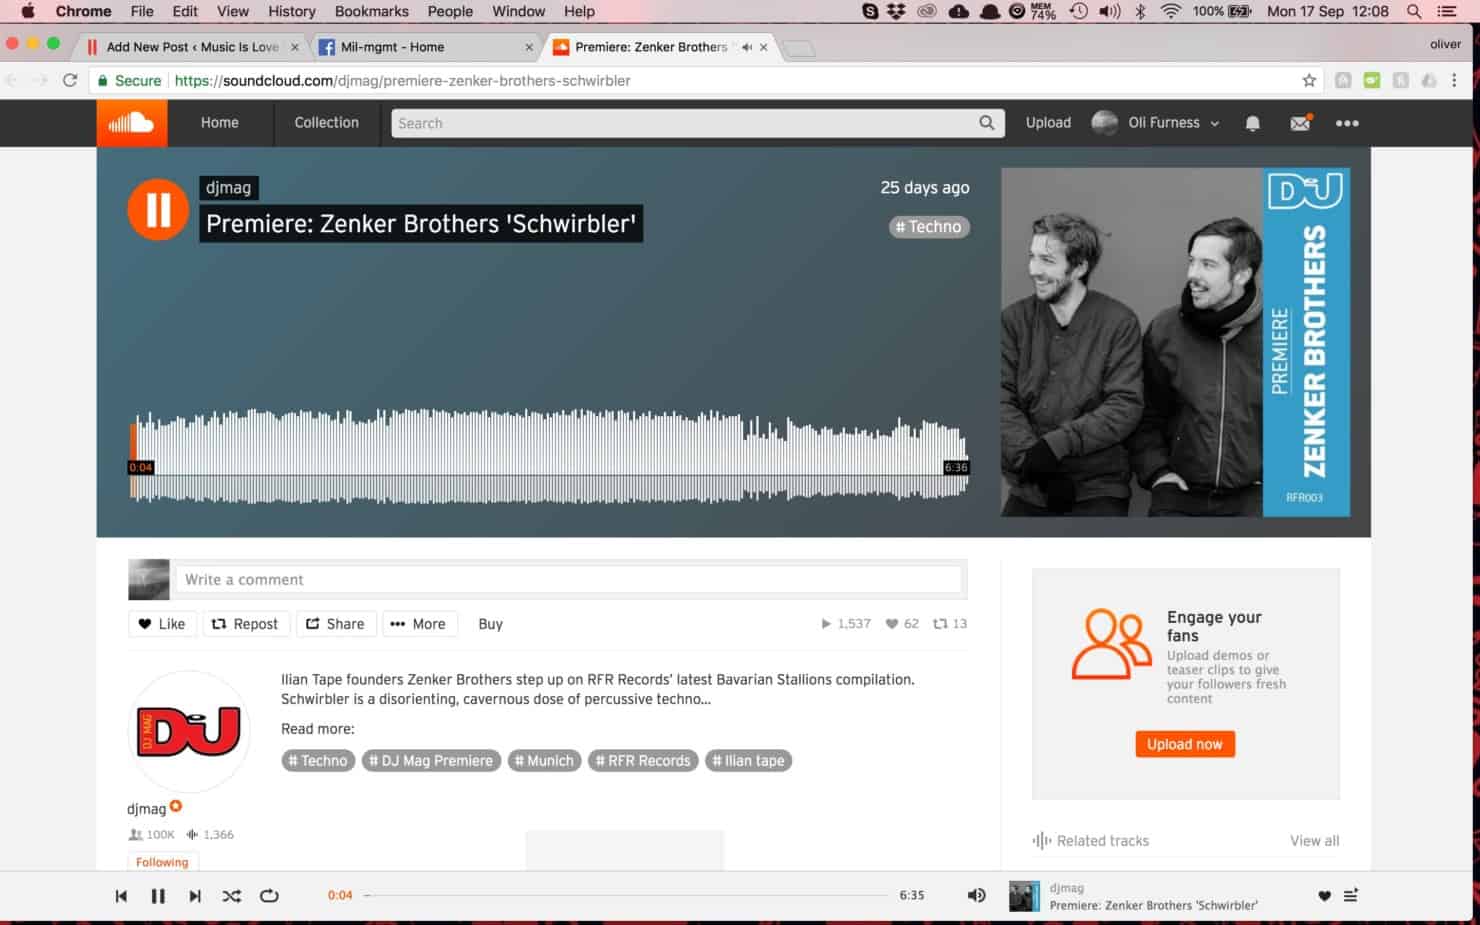Switch to Add New Post tab
1480x925 pixels.
pyautogui.click(x=192, y=47)
